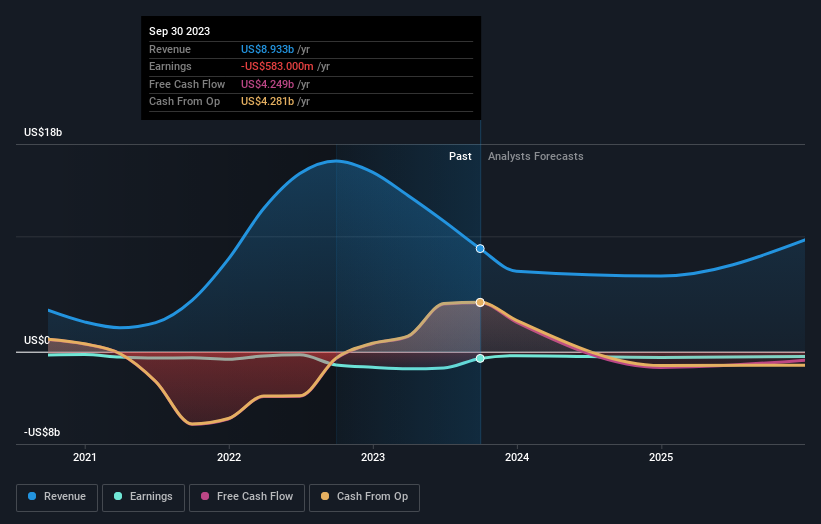Toggle the Free Cash Flow legend button
Screen dimensions: 821x524
tap(247, 497)
